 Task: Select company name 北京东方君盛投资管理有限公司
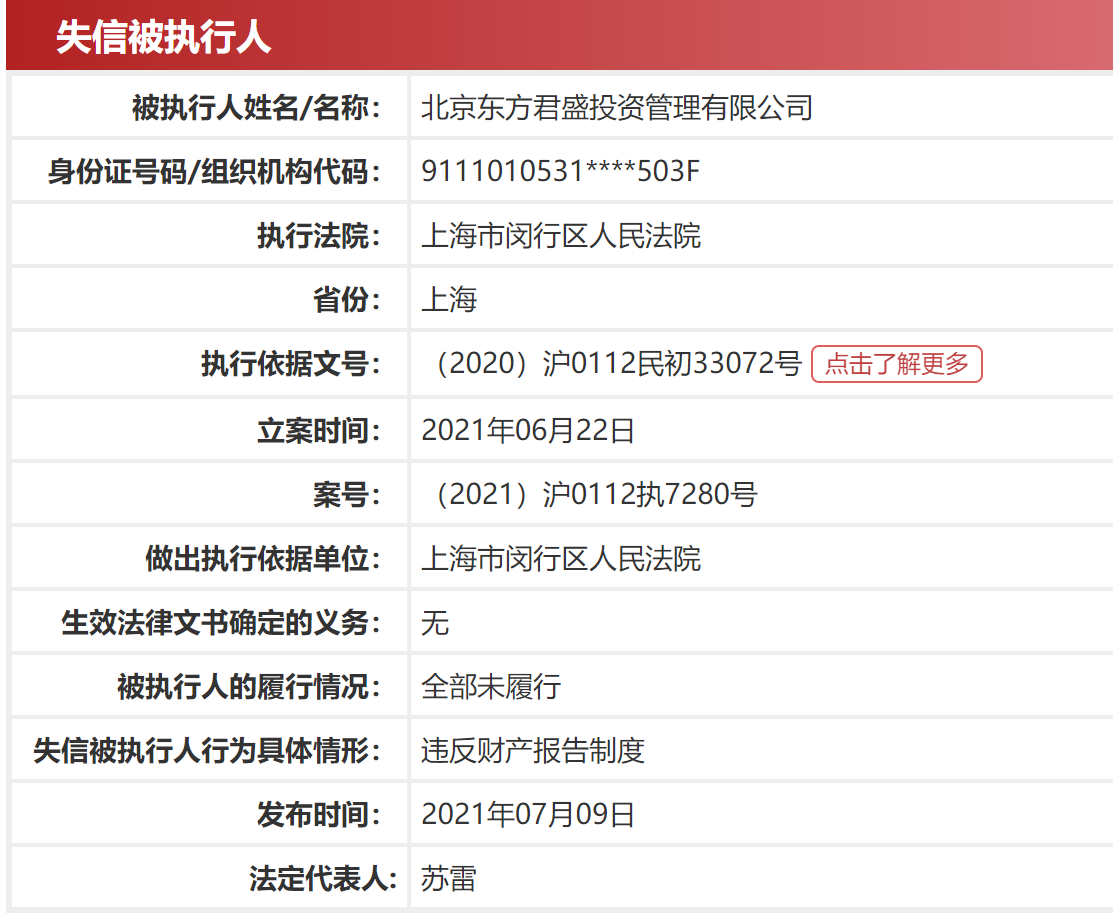[x=617, y=108]
